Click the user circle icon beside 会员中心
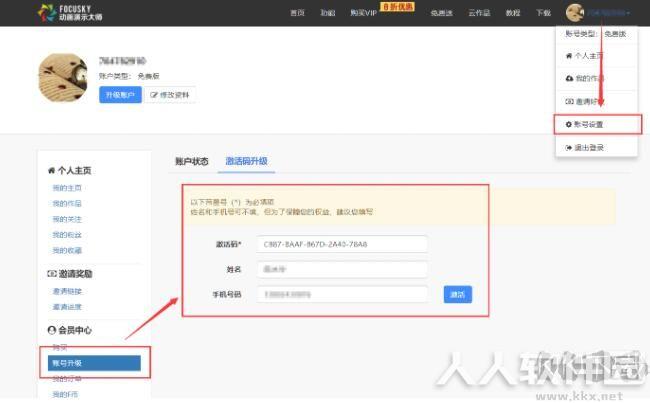This screenshot has width=650, height=403. pyautogui.click(x=52, y=330)
